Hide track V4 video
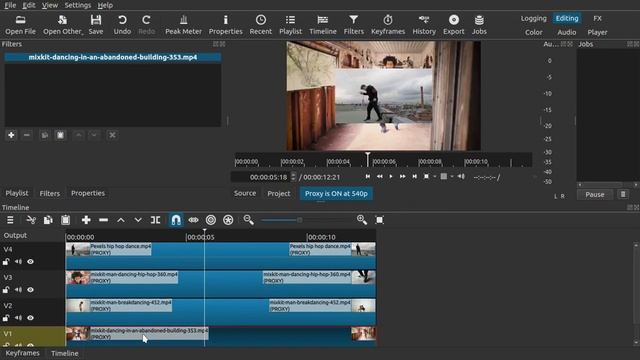This screenshot has width=640, height=360. (x=31, y=262)
